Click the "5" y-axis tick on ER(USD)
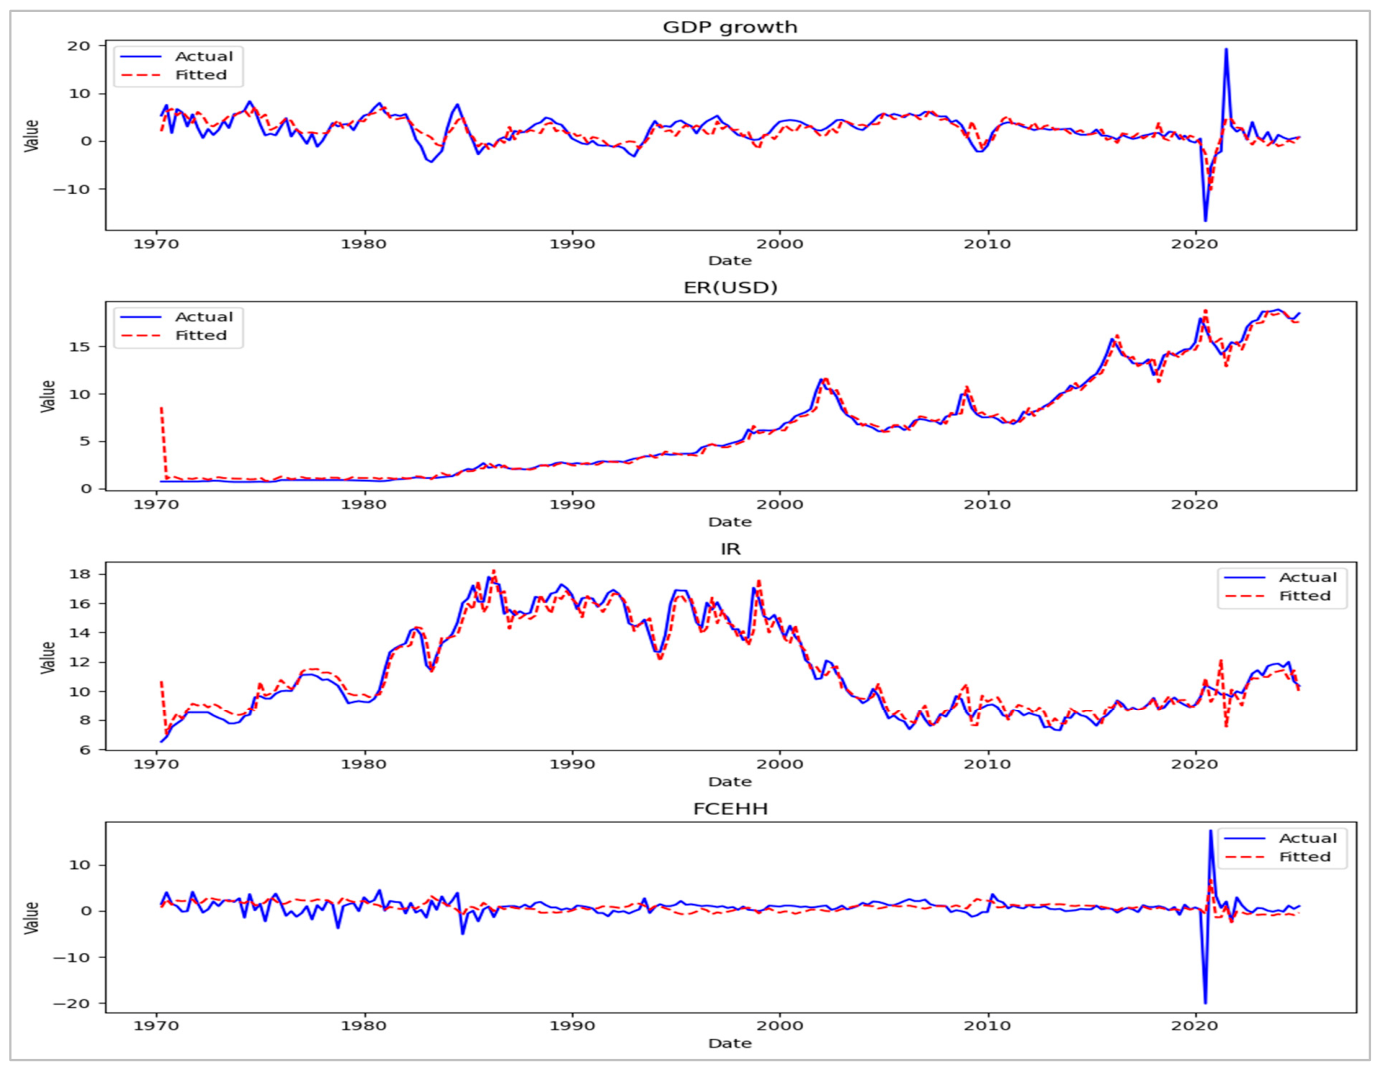 pos(86,441)
